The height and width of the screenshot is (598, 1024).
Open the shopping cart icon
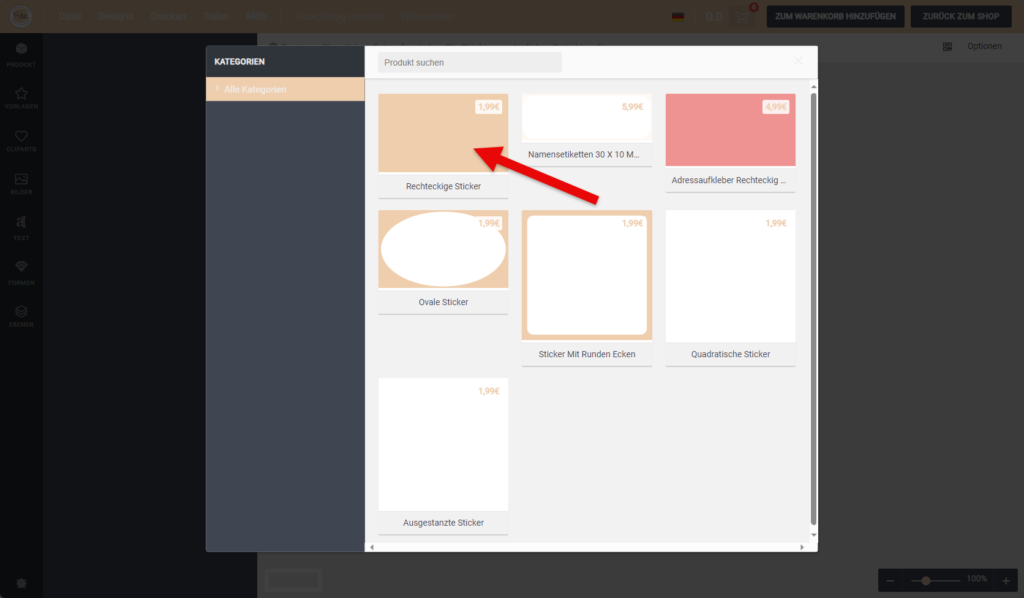[x=743, y=16]
